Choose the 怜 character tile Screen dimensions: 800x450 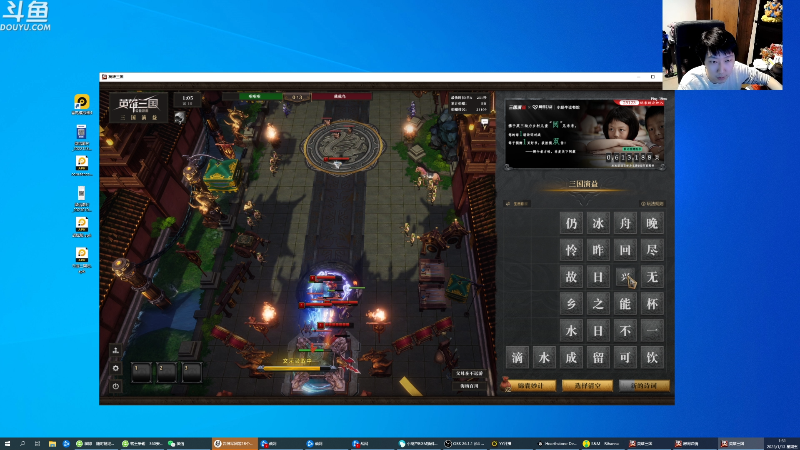tap(571, 250)
